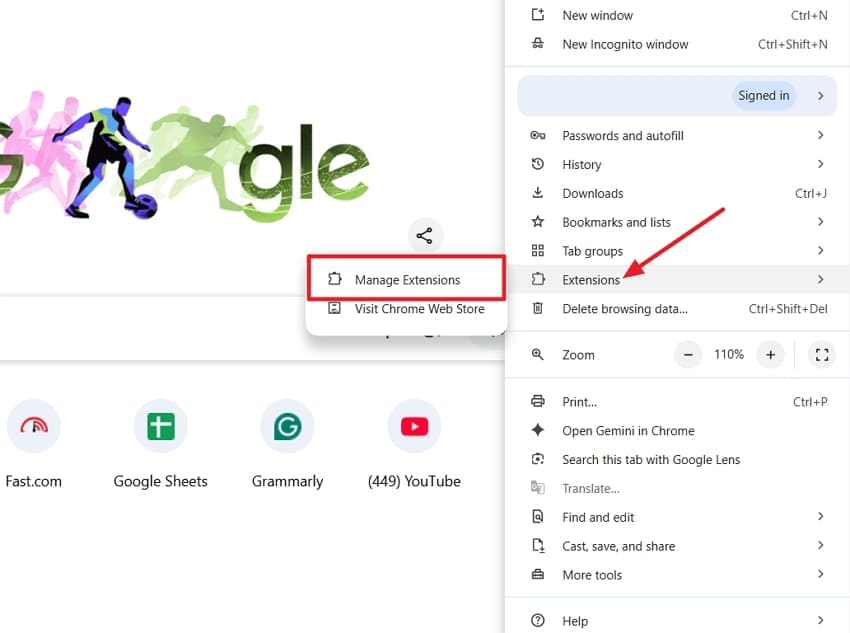This screenshot has width=850, height=633.
Task: Click the Cast, save, and share icon
Action: point(537,545)
